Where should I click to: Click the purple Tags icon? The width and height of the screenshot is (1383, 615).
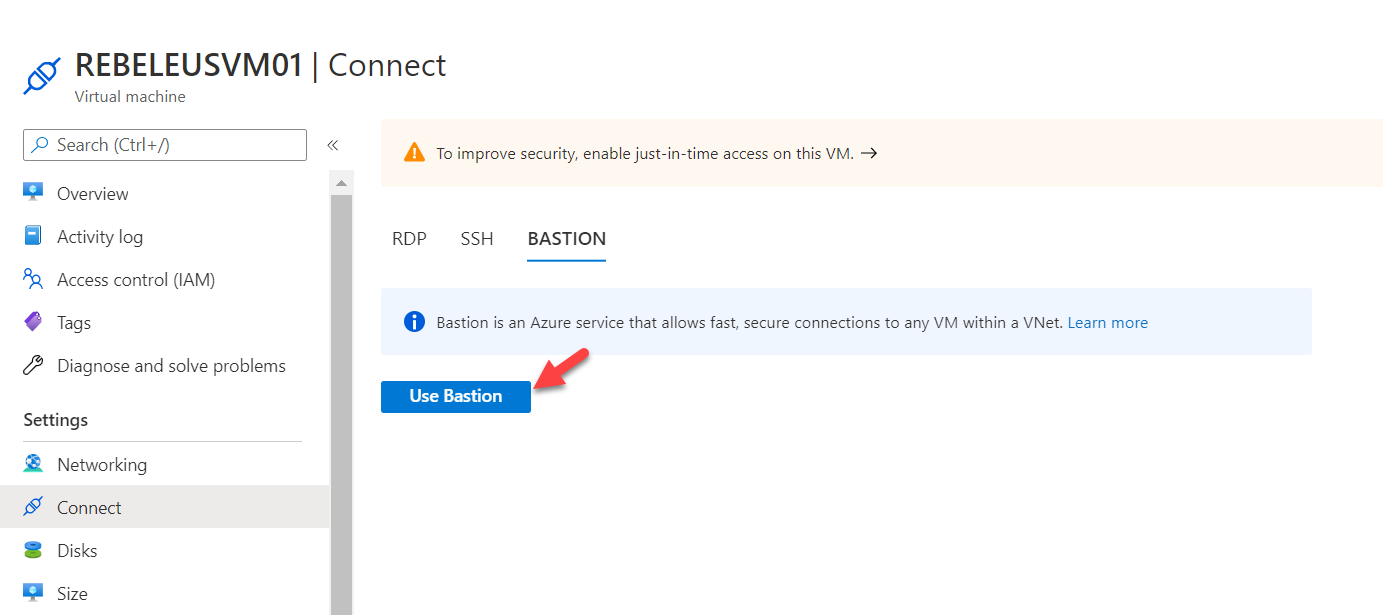pyautogui.click(x=33, y=322)
